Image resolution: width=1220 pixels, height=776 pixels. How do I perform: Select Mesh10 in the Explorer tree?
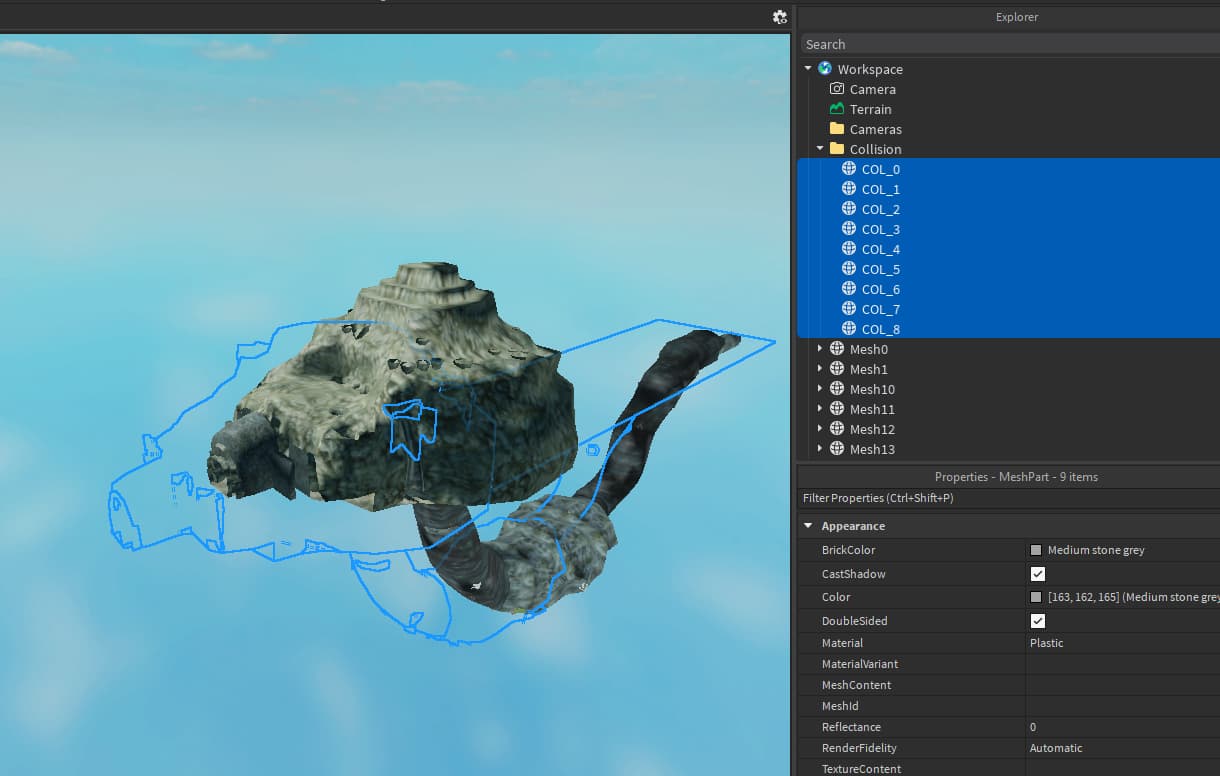[x=872, y=389]
